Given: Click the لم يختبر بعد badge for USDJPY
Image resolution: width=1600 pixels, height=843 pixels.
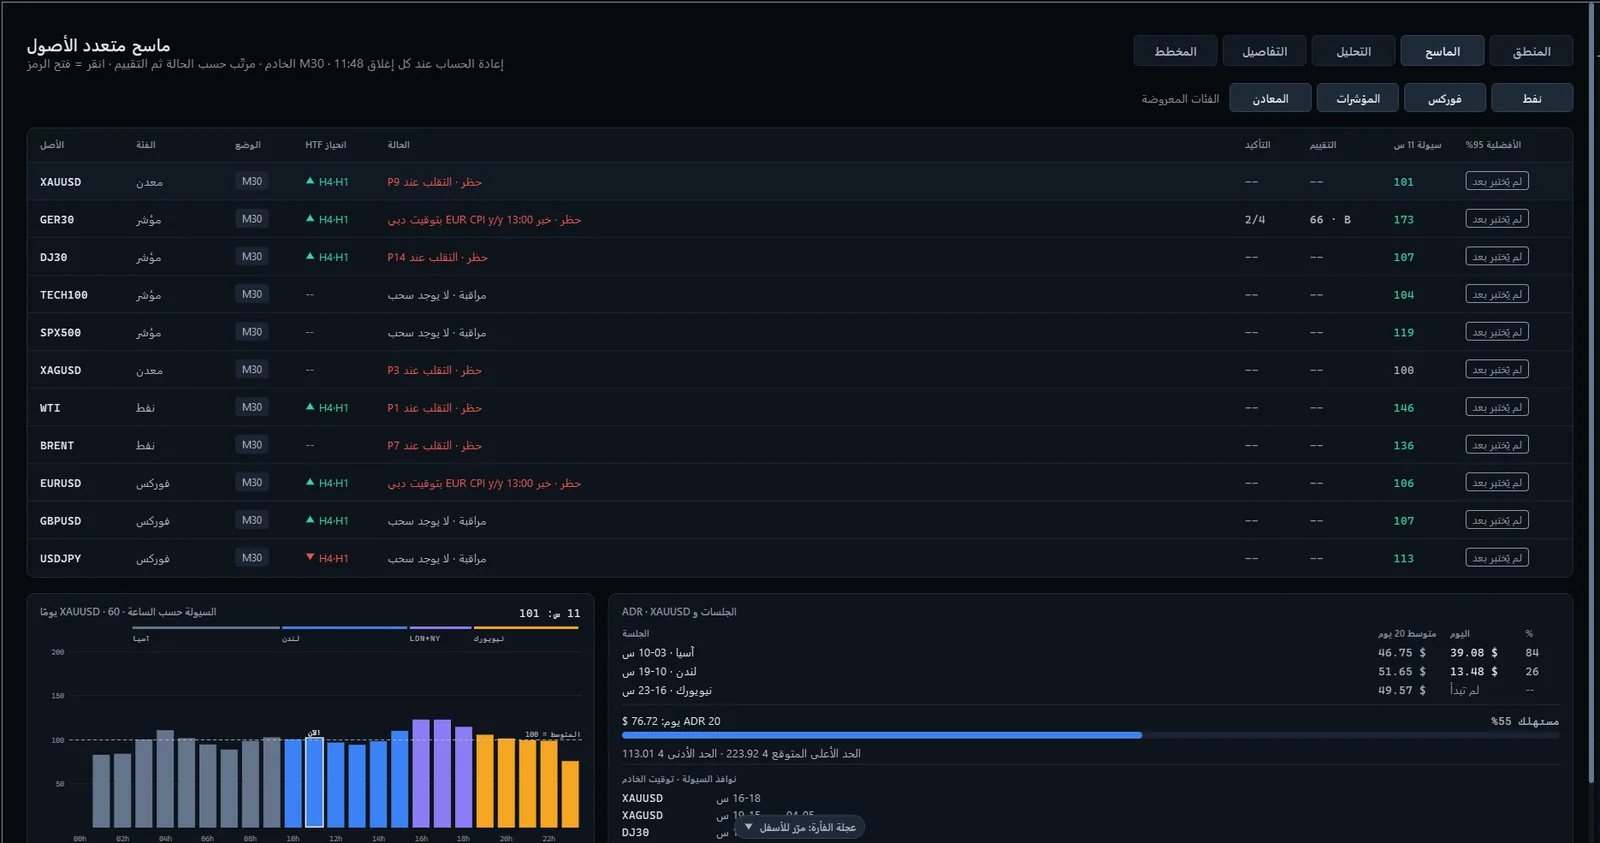Looking at the screenshot, I should 1497,558.
